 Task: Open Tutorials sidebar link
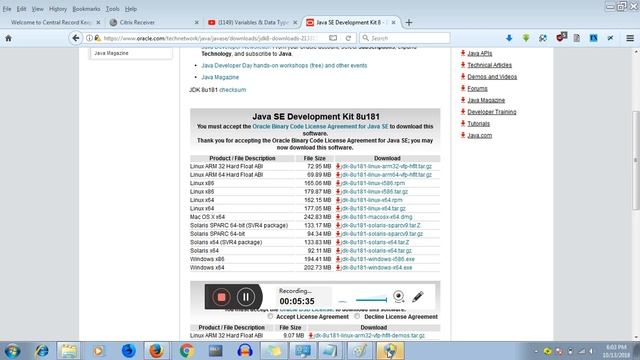tap(478, 124)
